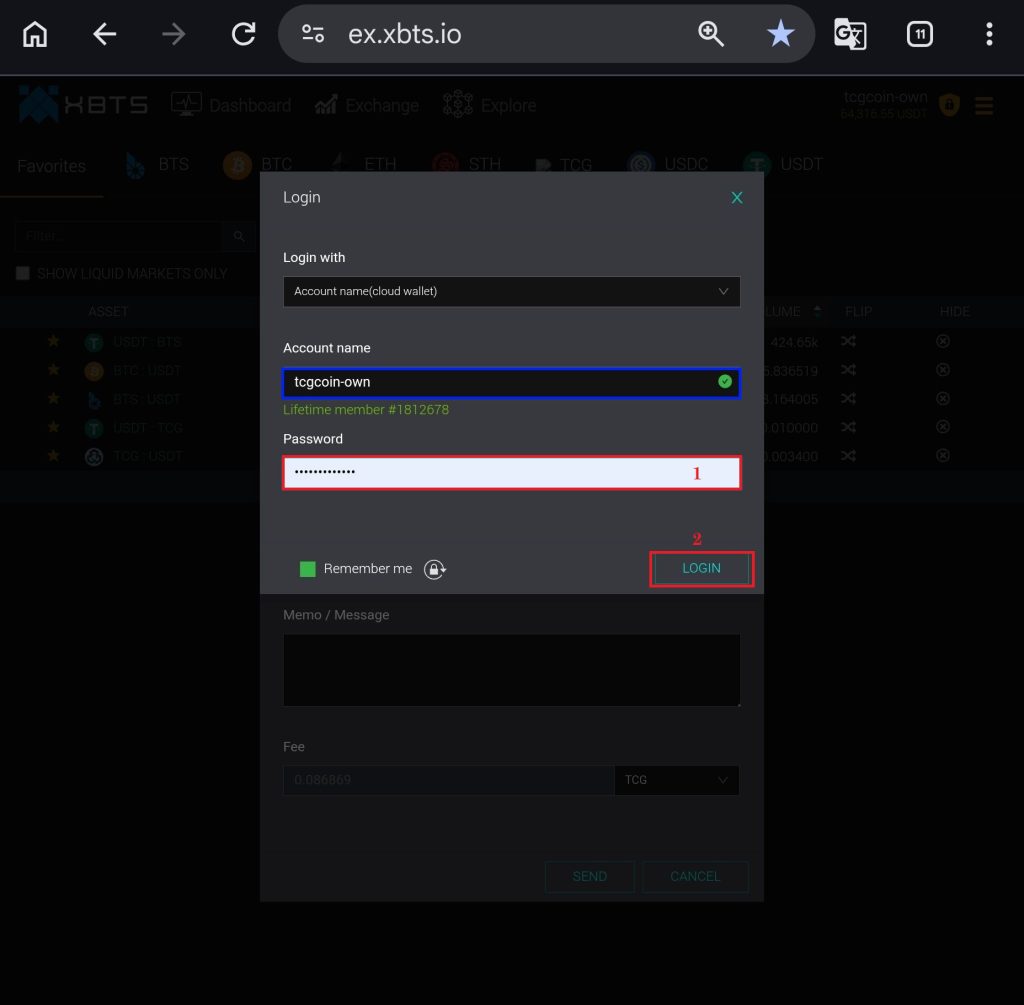Open the hamburger account menu
1024x1005 pixels.
coord(983,106)
